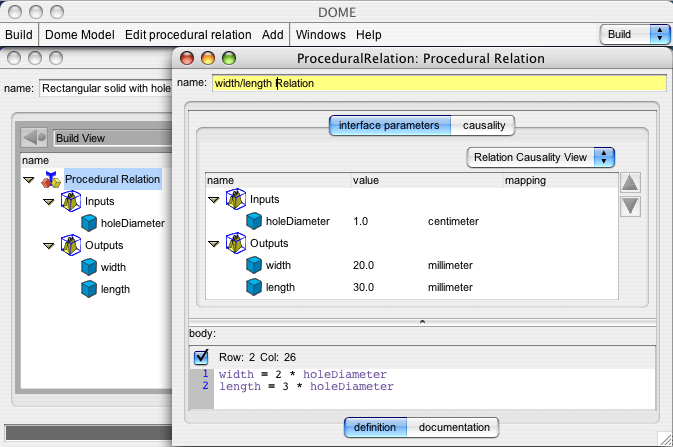Image resolution: width=673 pixels, height=447 pixels.
Task: Collapse the Inputs group in the parameters table
Action: tap(214, 200)
